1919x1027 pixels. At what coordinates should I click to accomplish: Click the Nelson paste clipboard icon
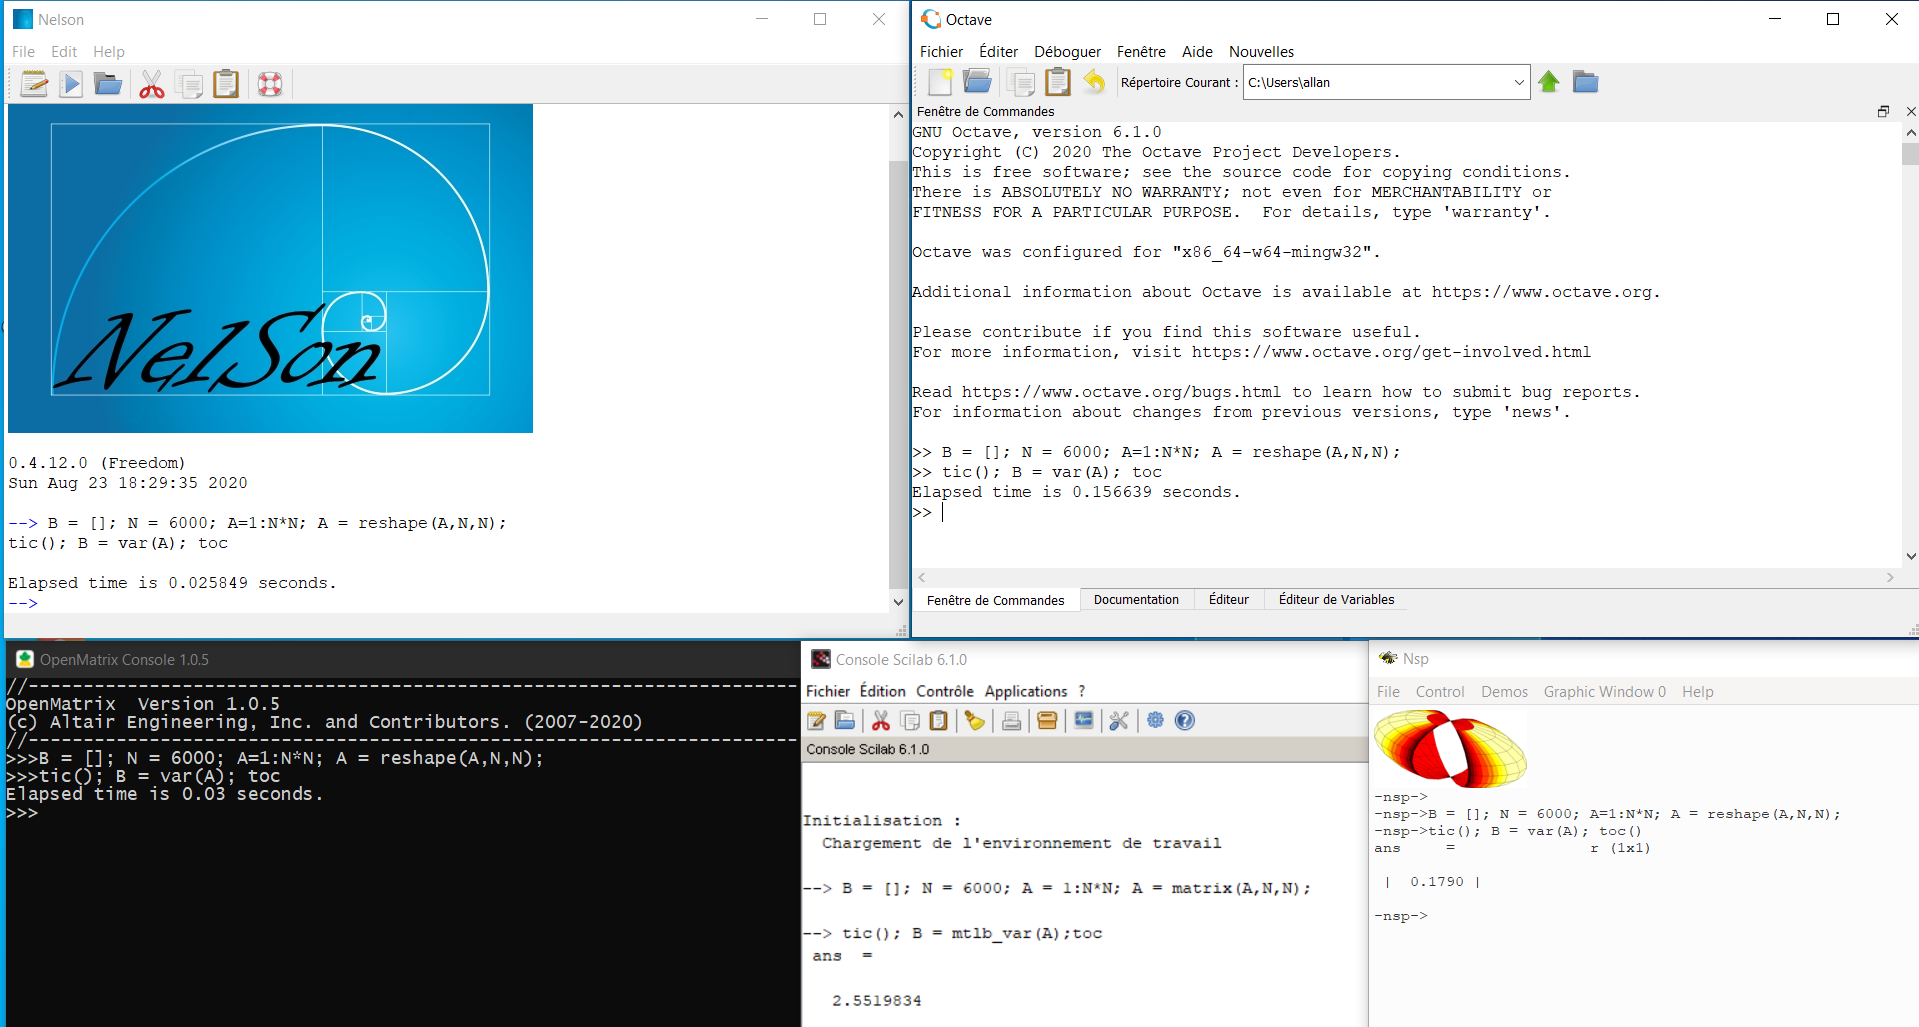pyautogui.click(x=226, y=84)
